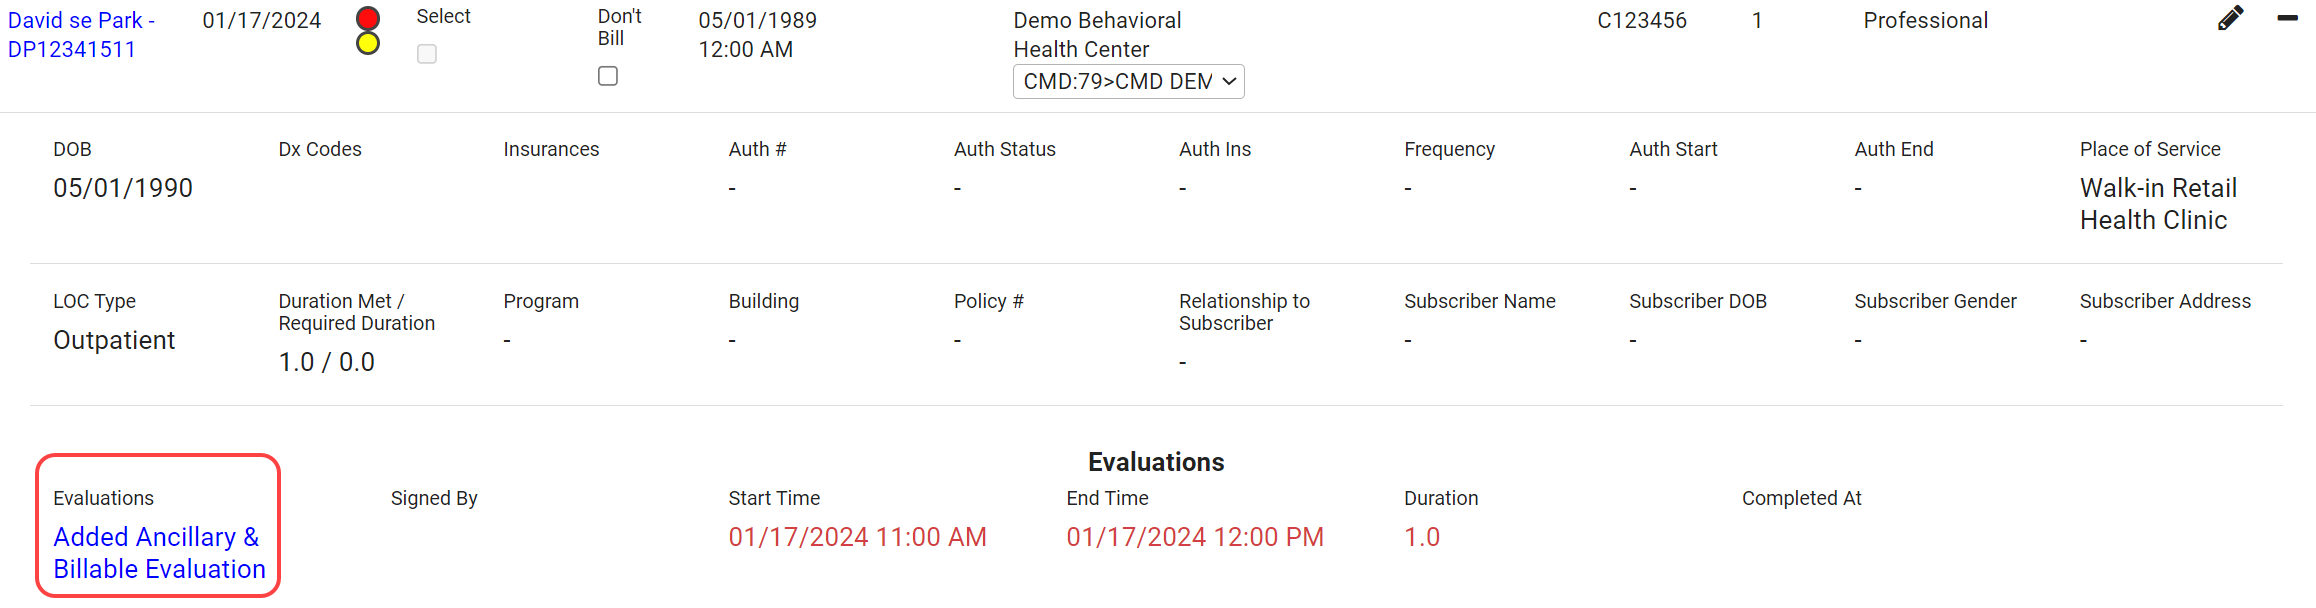
Task: Click the DOB value 05/01/1990
Action: tap(123, 188)
